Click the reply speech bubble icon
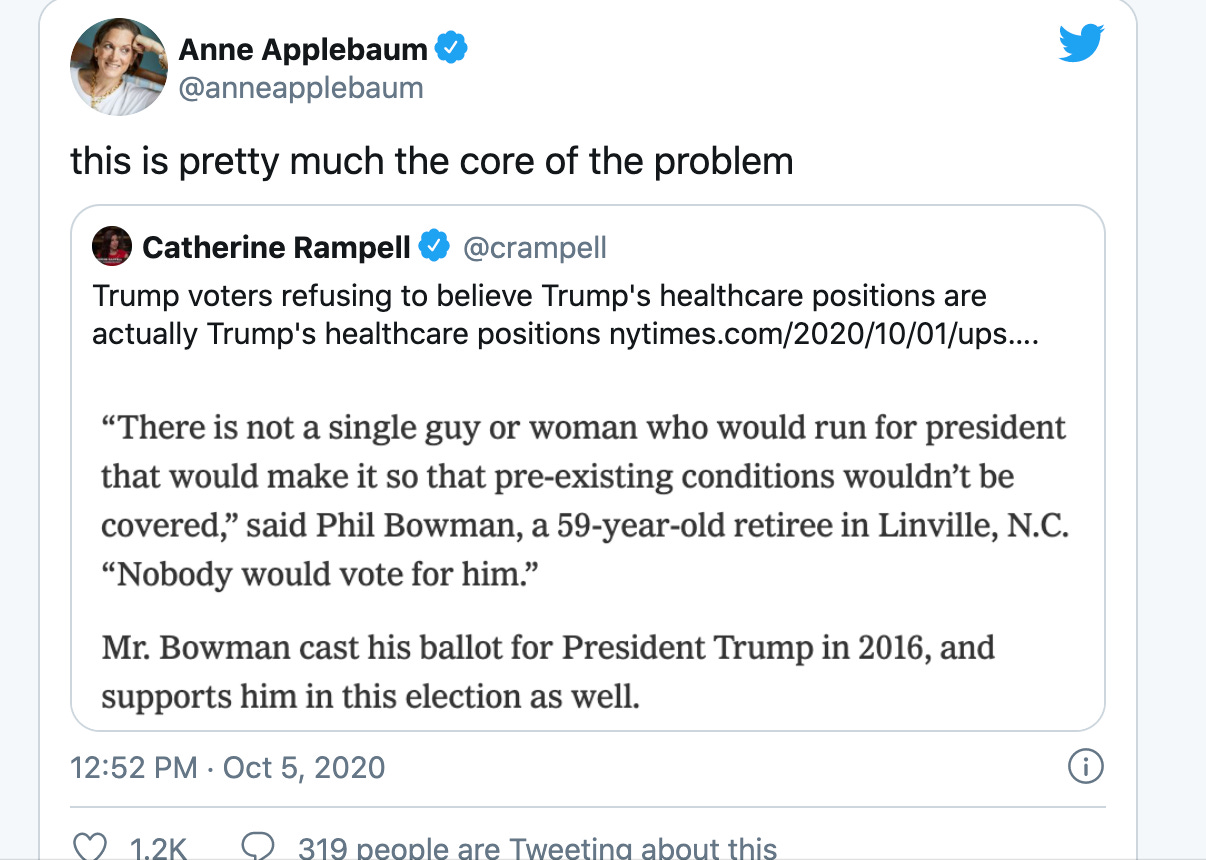The height and width of the screenshot is (860, 1206). 258,848
